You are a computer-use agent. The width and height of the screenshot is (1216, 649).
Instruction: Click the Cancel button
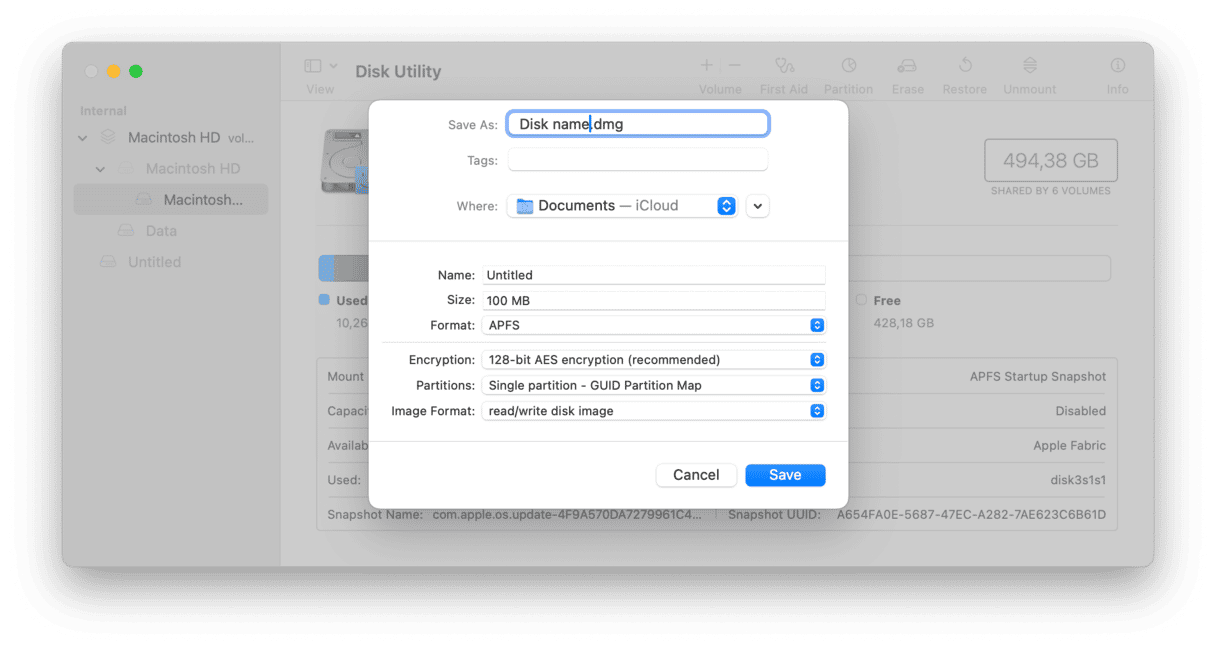[696, 475]
